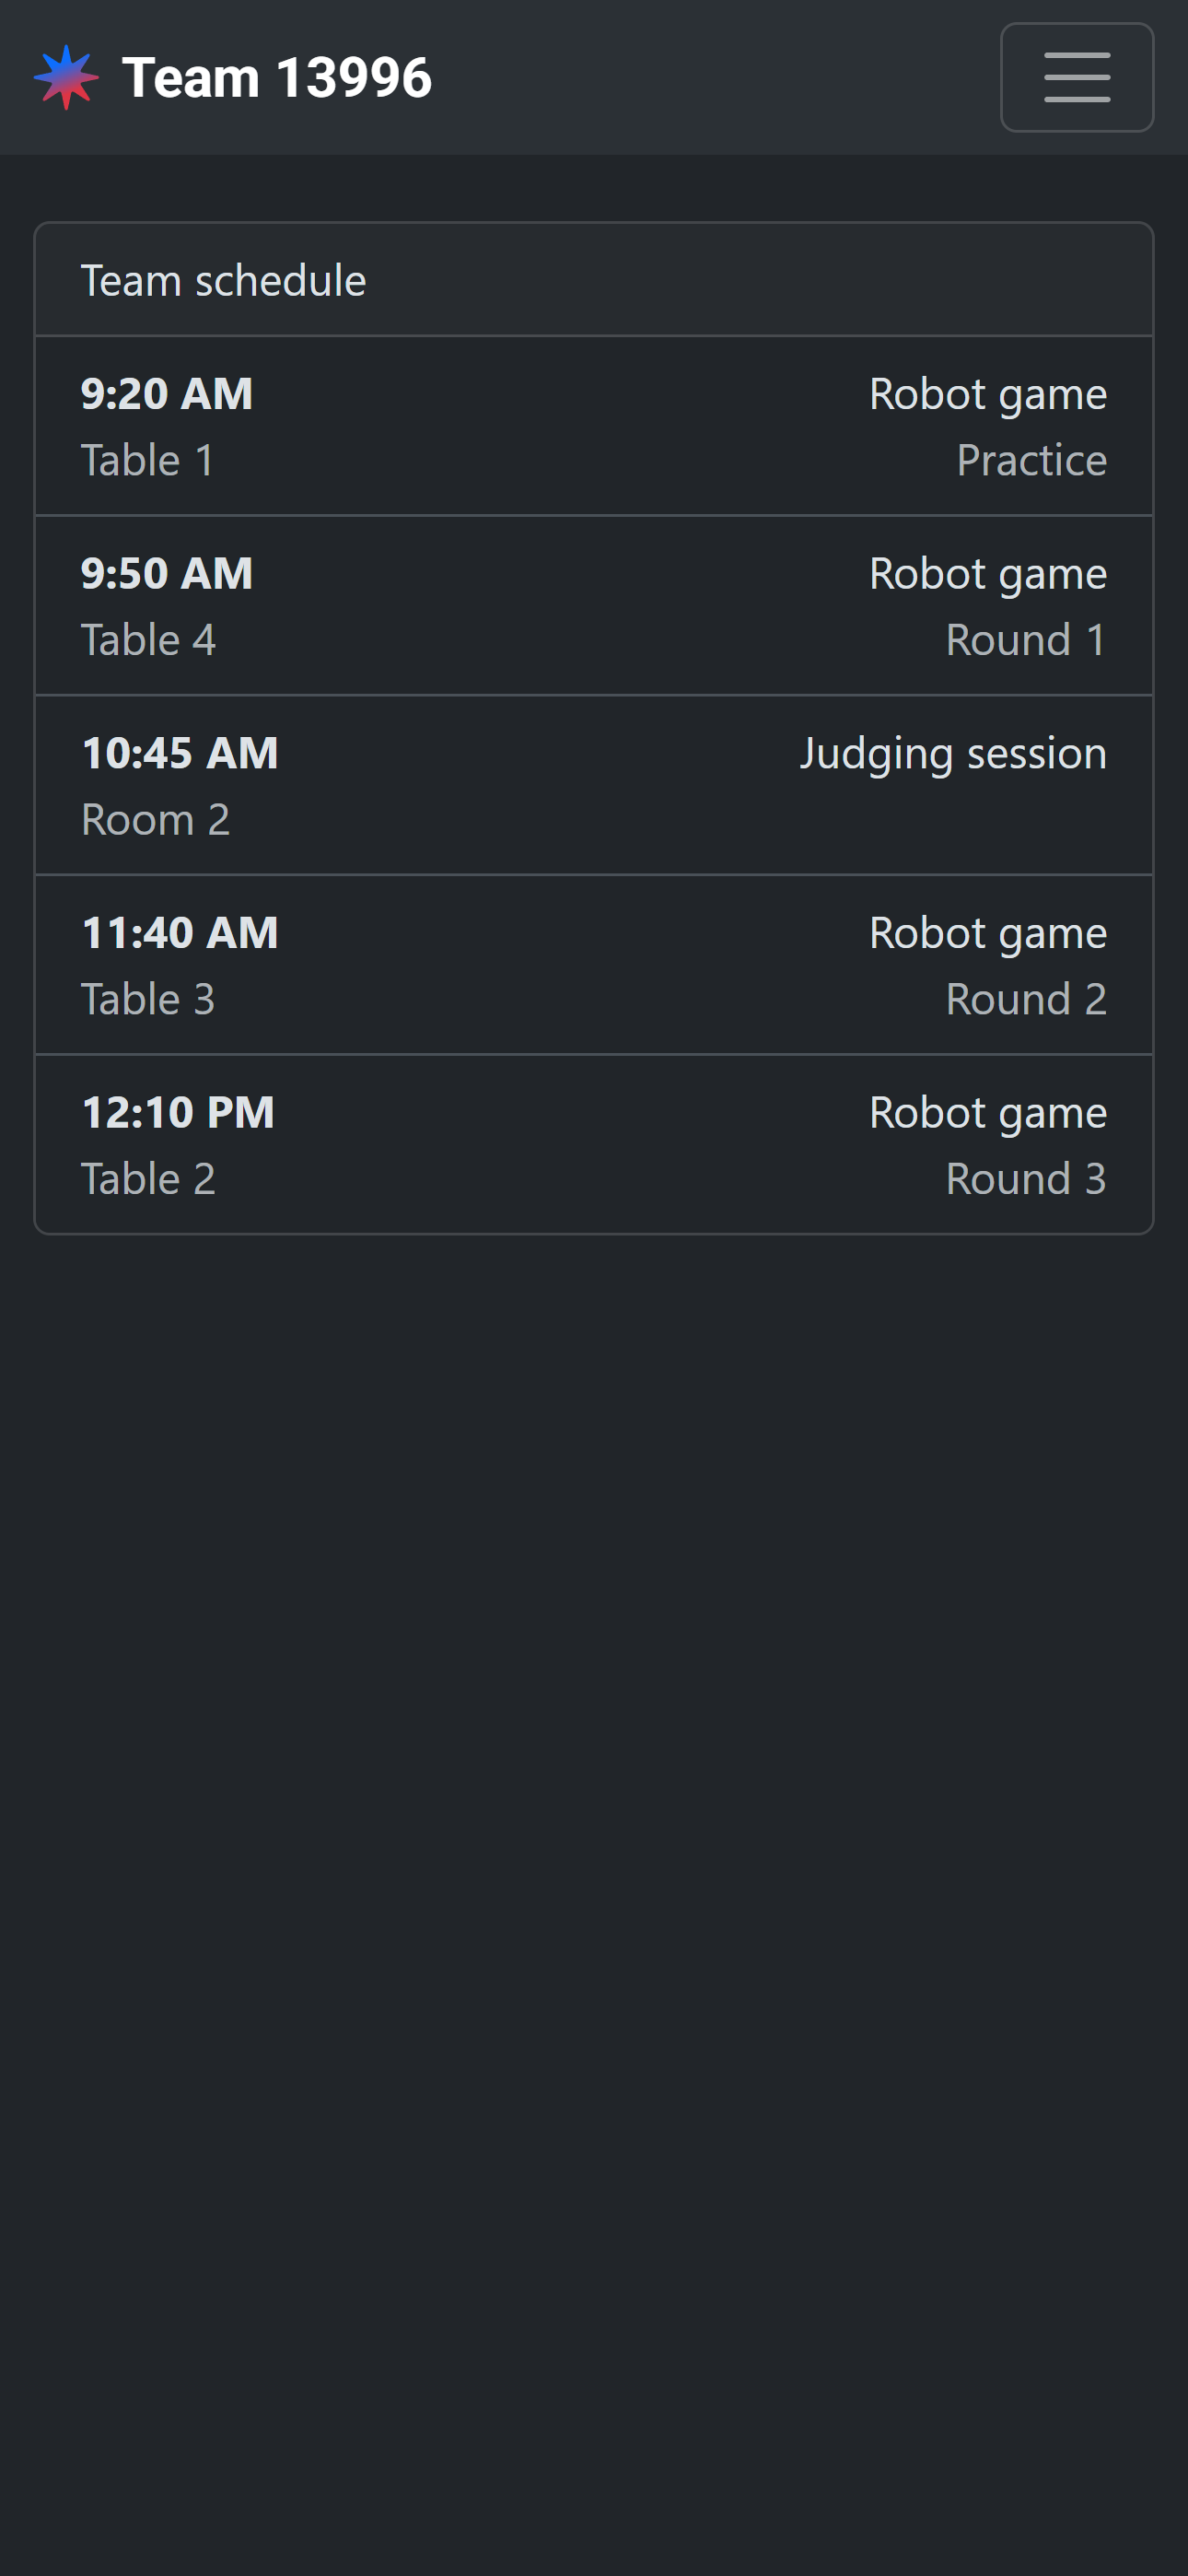Click the Team schedule header
1188x2576 pixels.
click(223, 280)
